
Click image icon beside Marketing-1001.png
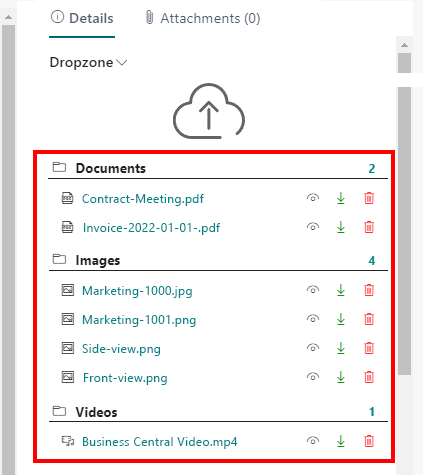click(x=68, y=319)
